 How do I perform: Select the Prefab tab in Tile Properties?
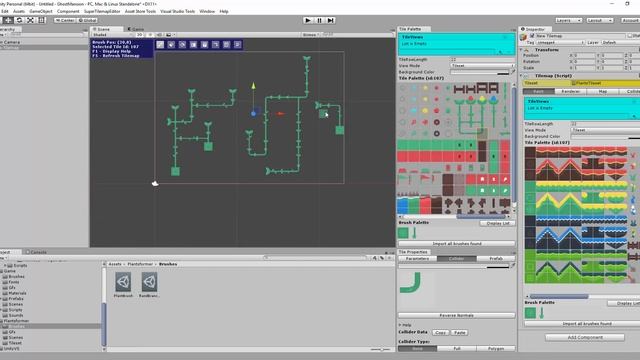496,259
